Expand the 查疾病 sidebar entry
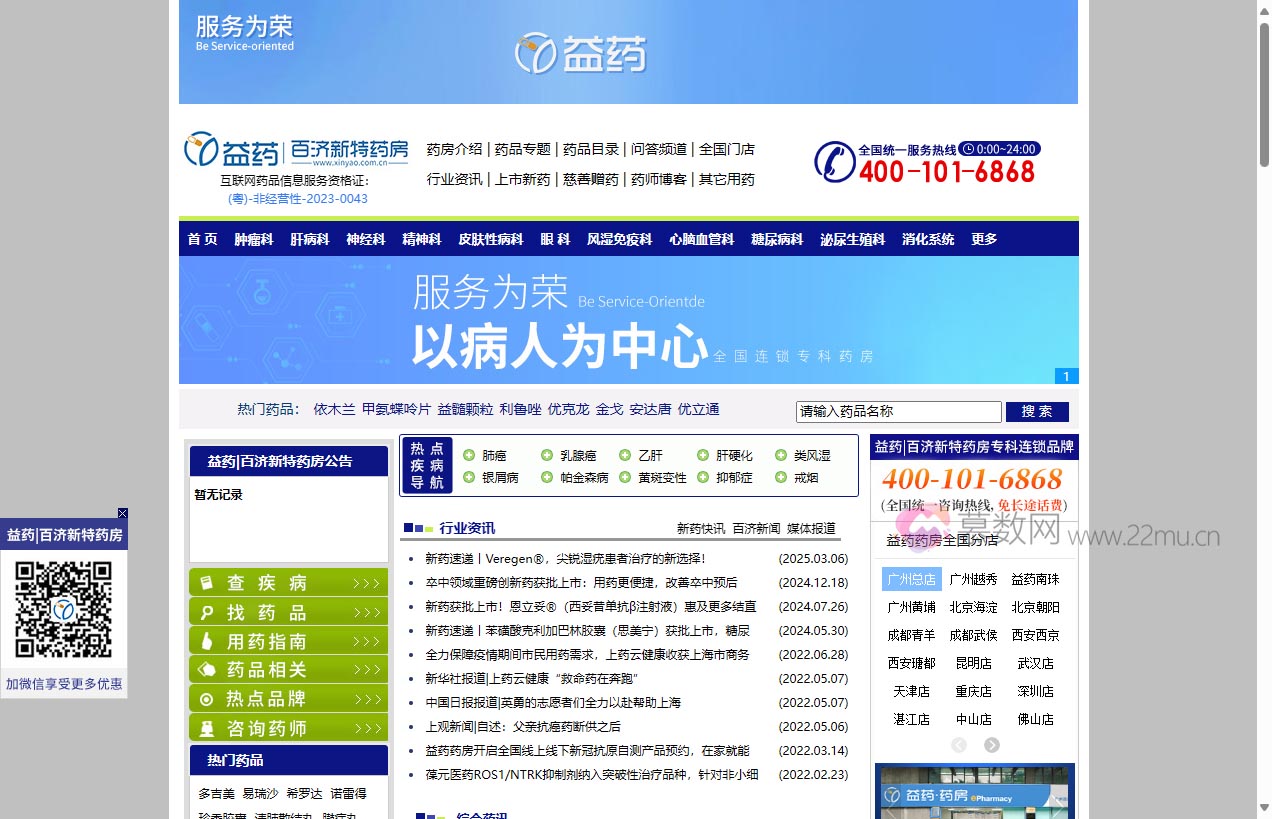This screenshot has width=1272, height=819. 288,583
